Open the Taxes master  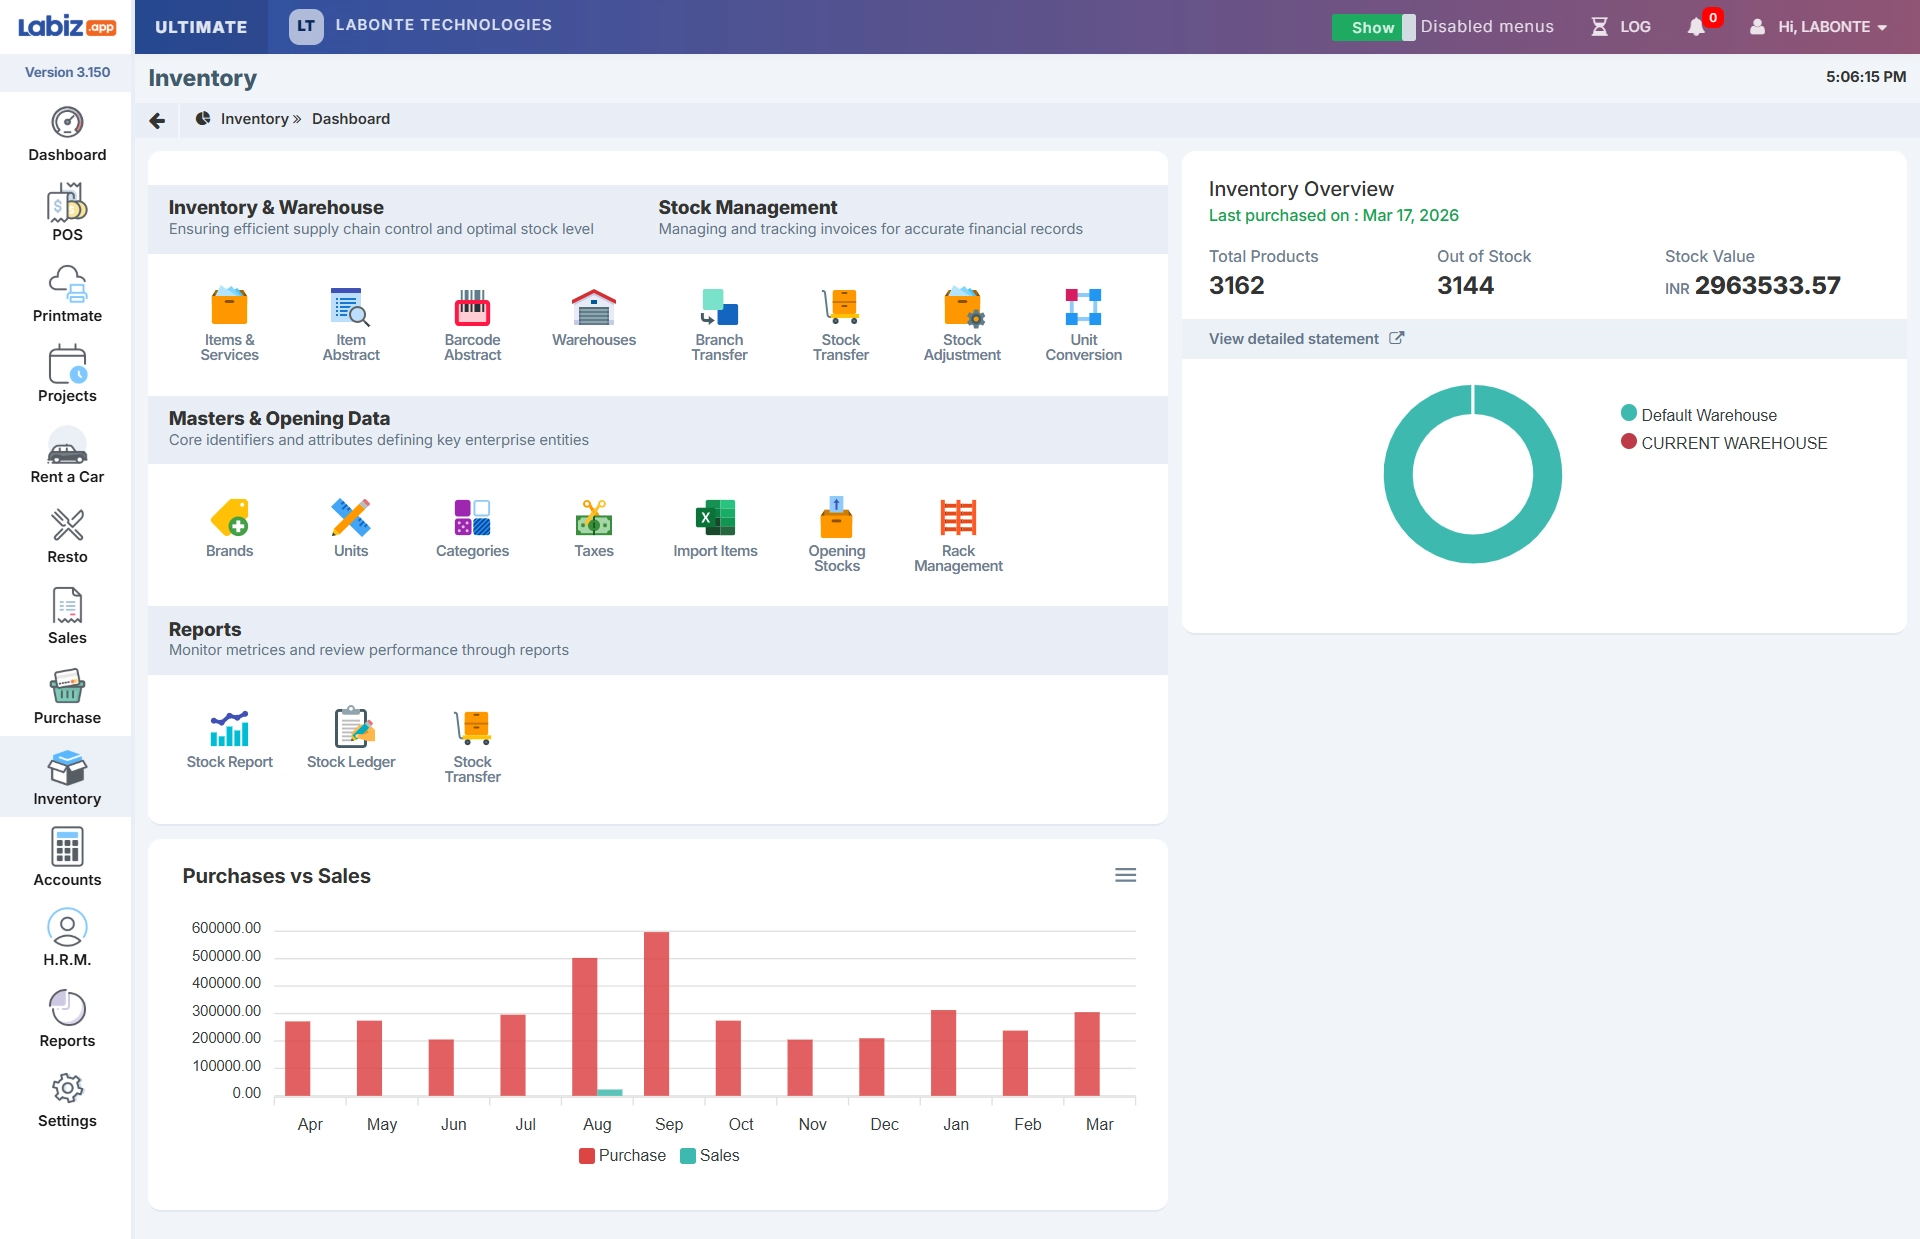(x=594, y=528)
